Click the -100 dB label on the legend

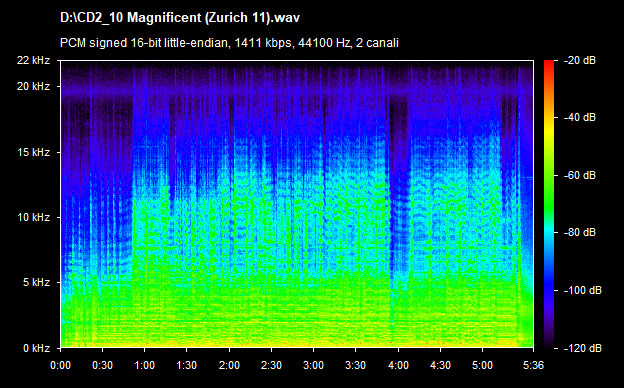(583, 290)
